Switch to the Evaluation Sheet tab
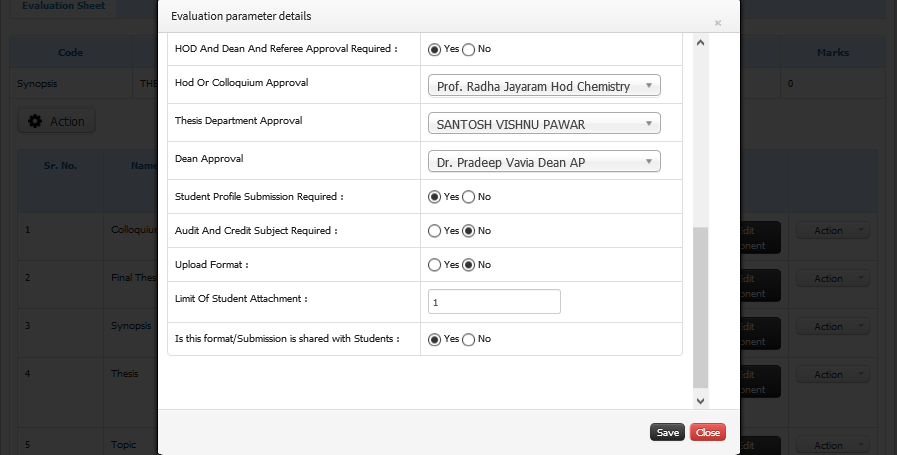The width and height of the screenshot is (897, 455). point(63,6)
